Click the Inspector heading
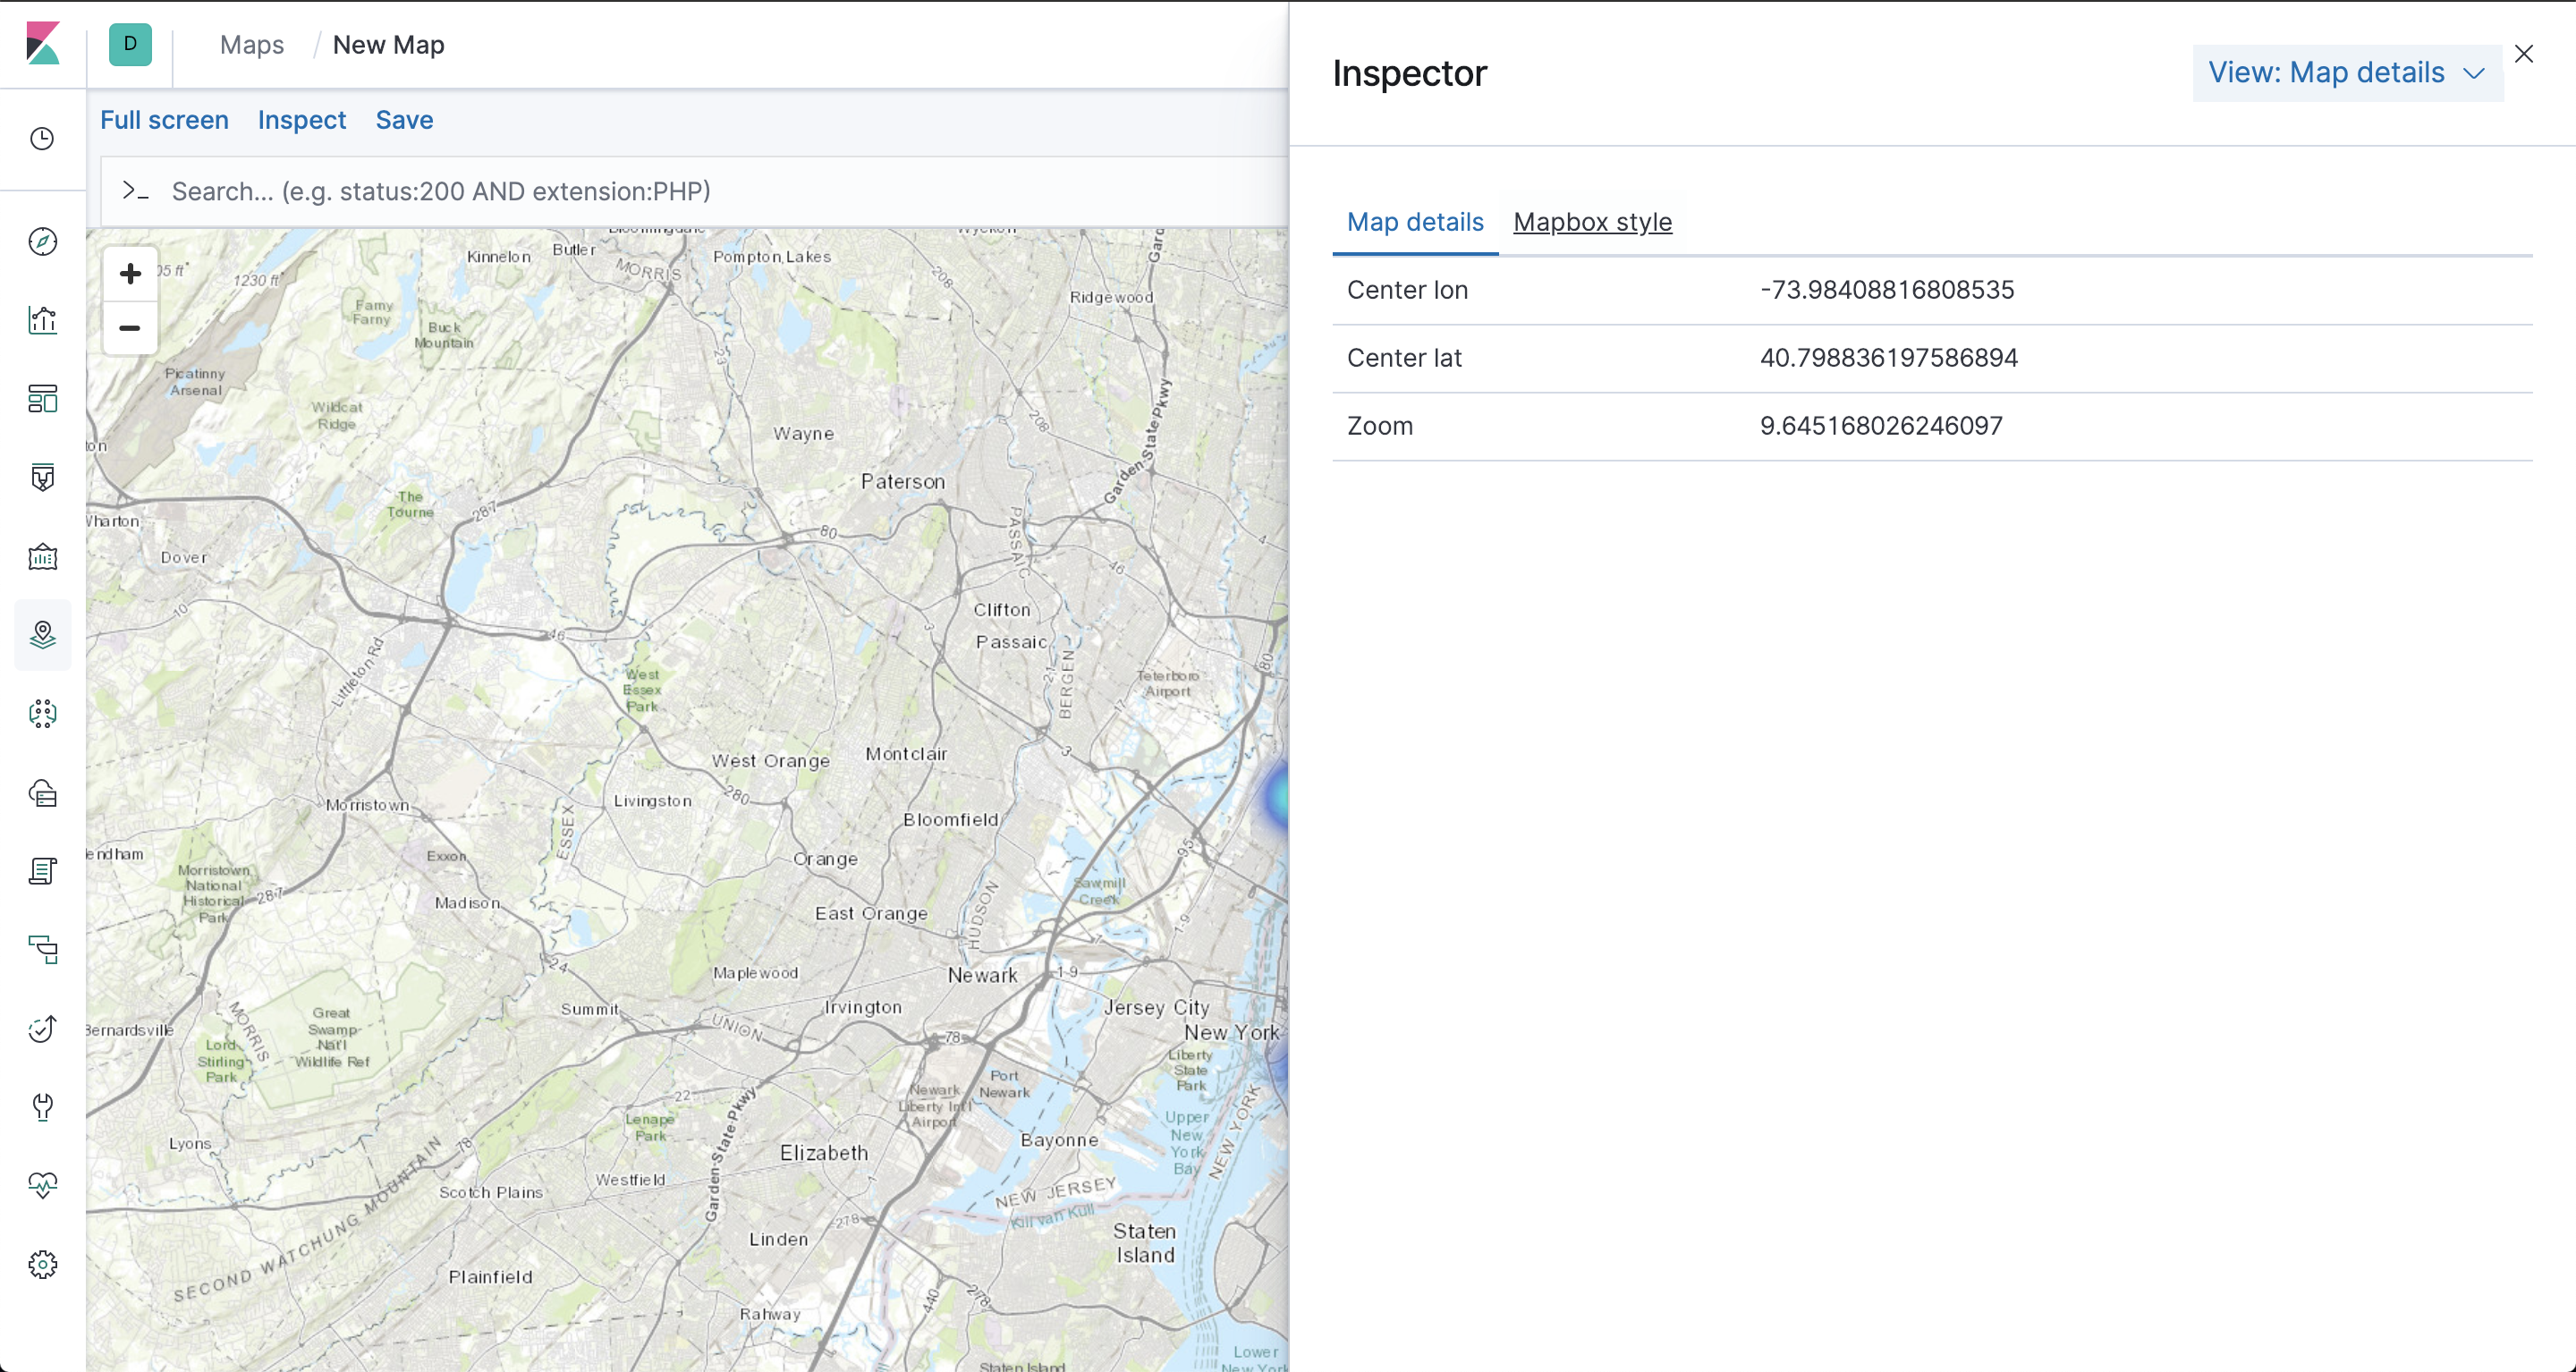The height and width of the screenshot is (1372, 2576). pyautogui.click(x=1409, y=73)
